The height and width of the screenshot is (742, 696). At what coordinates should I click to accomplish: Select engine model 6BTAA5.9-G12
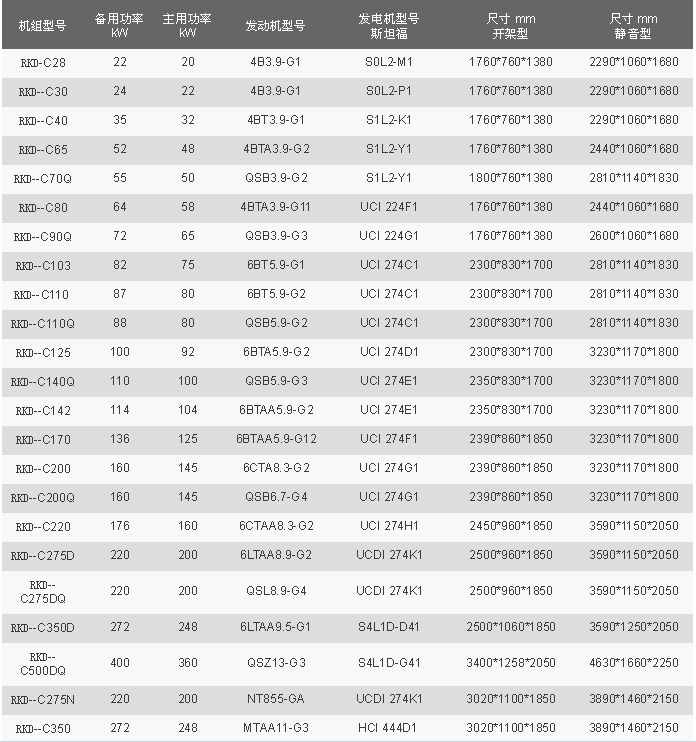(x=276, y=439)
